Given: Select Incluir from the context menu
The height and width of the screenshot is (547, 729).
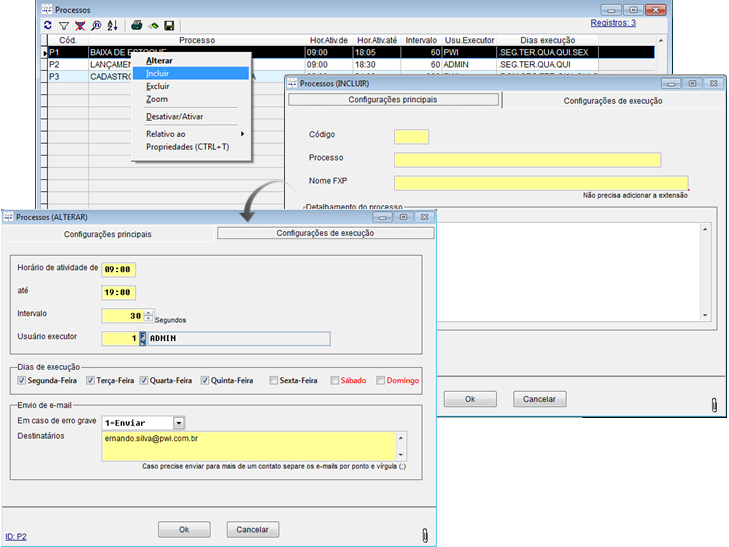Looking at the screenshot, I should (157, 73).
